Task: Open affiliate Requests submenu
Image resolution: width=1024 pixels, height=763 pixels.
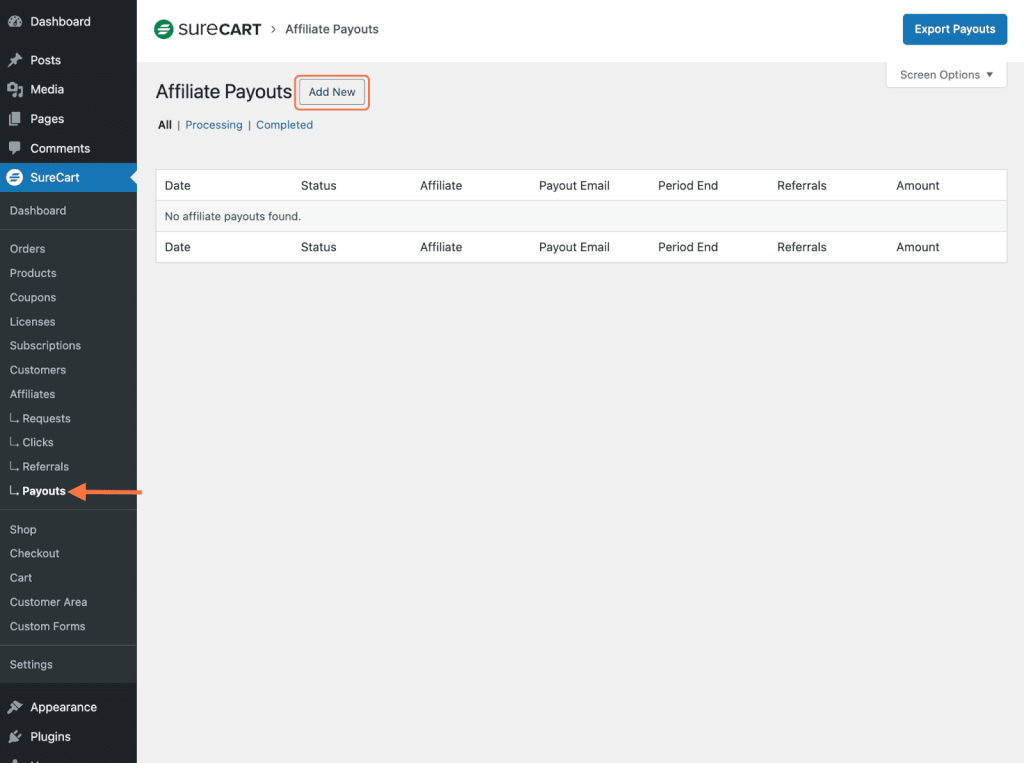Action: [x=46, y=419]
